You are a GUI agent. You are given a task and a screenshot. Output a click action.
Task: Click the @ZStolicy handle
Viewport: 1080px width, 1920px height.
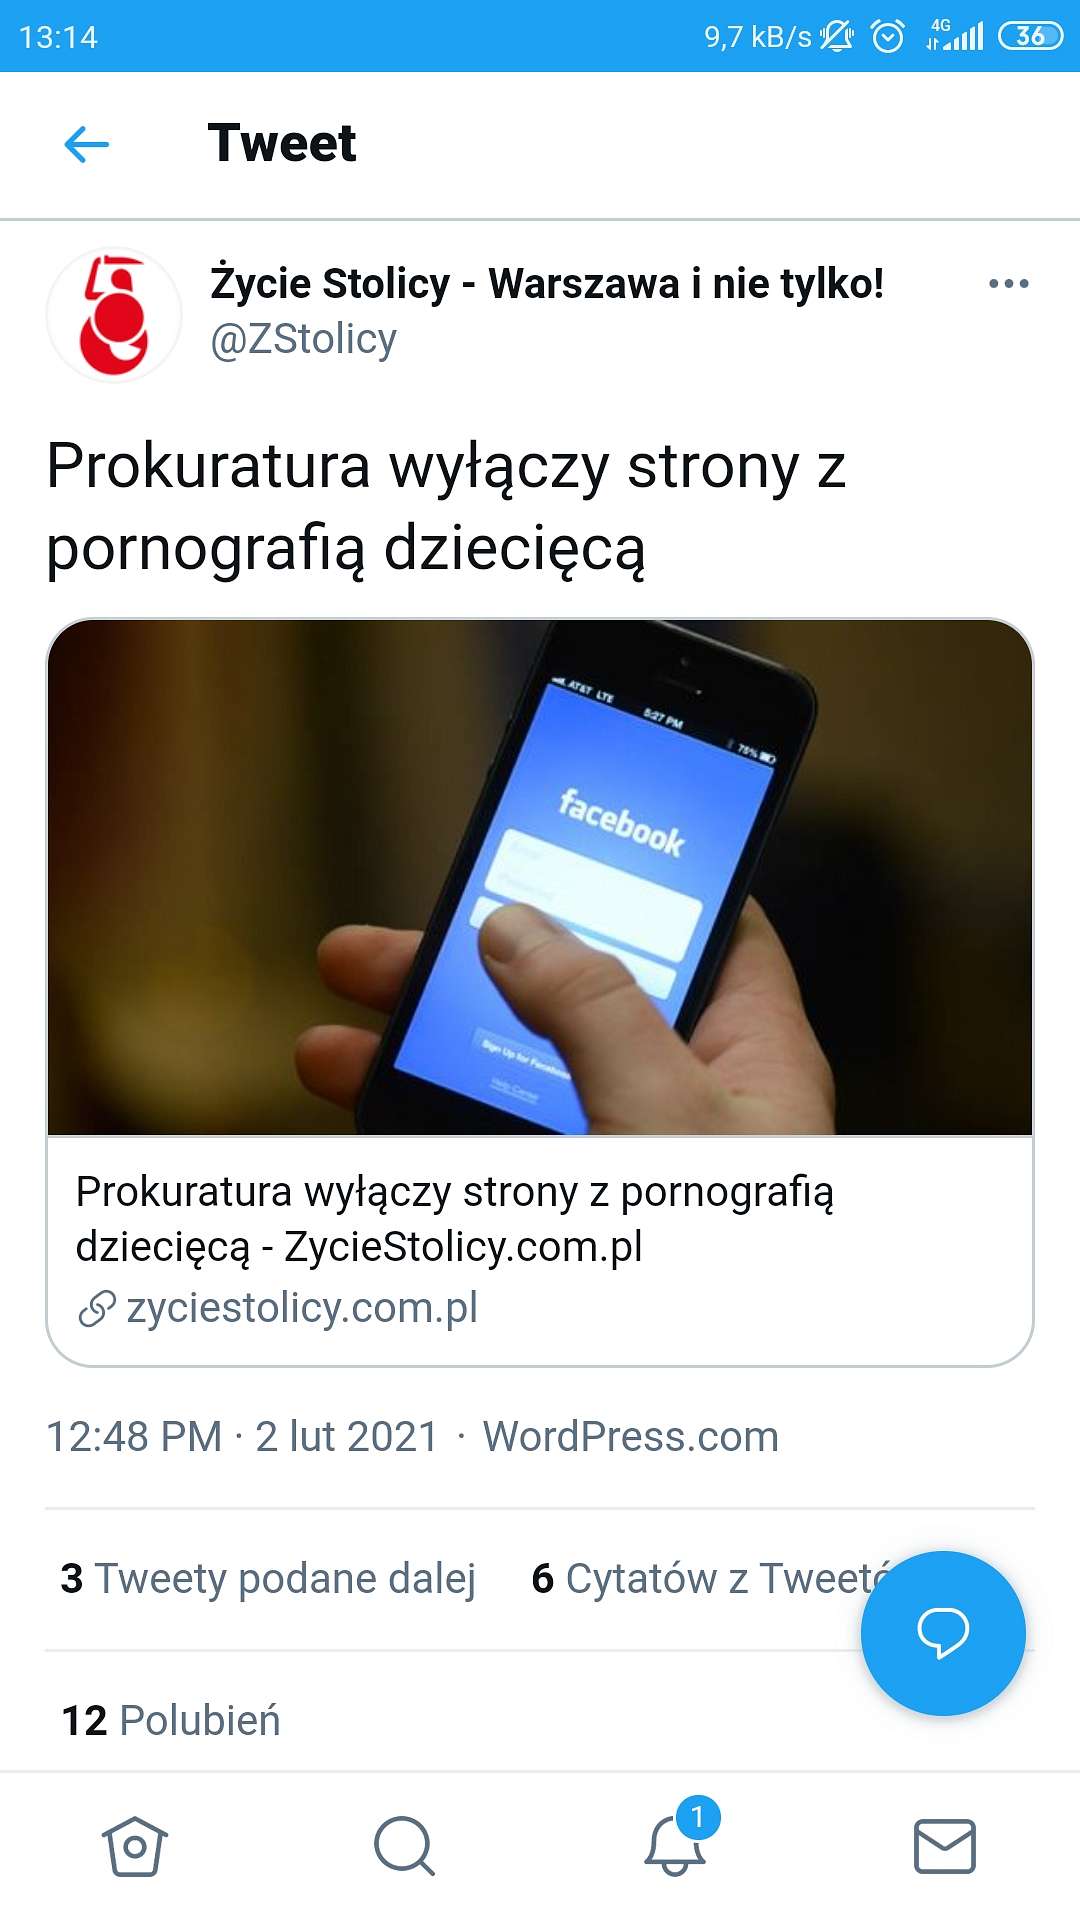pos(303,339)
